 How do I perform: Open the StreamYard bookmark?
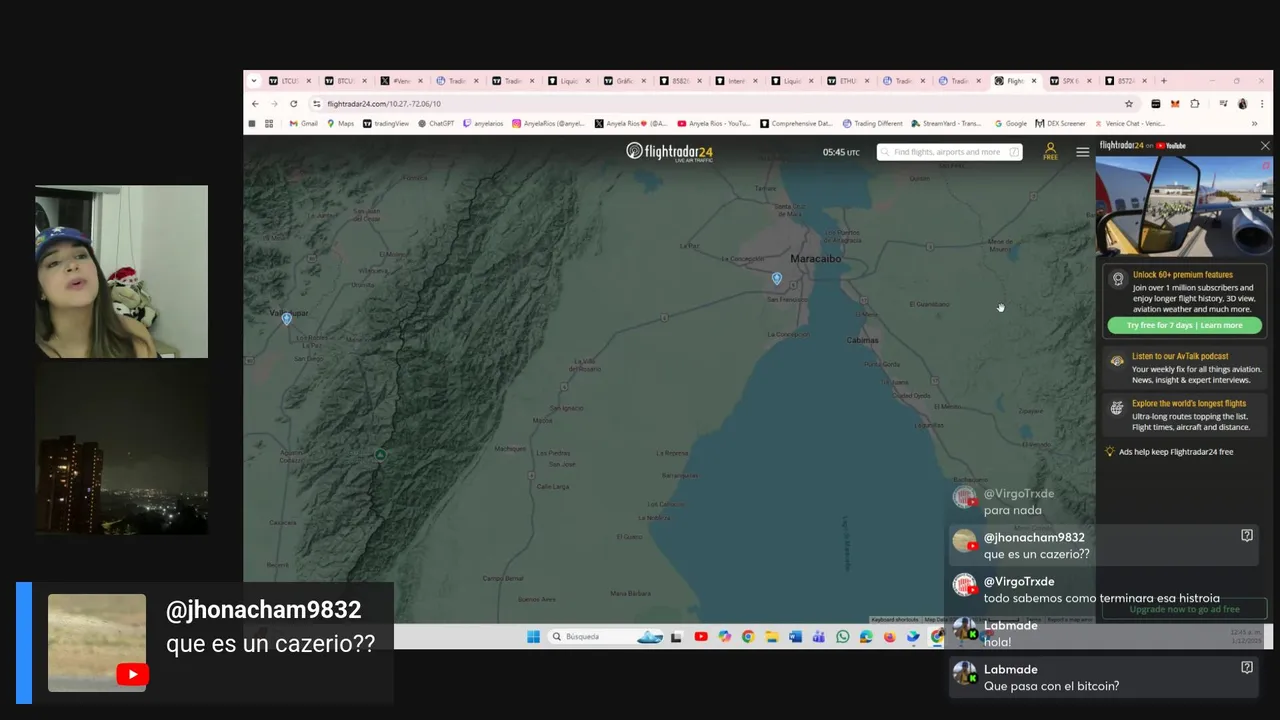tap(946, 124)
